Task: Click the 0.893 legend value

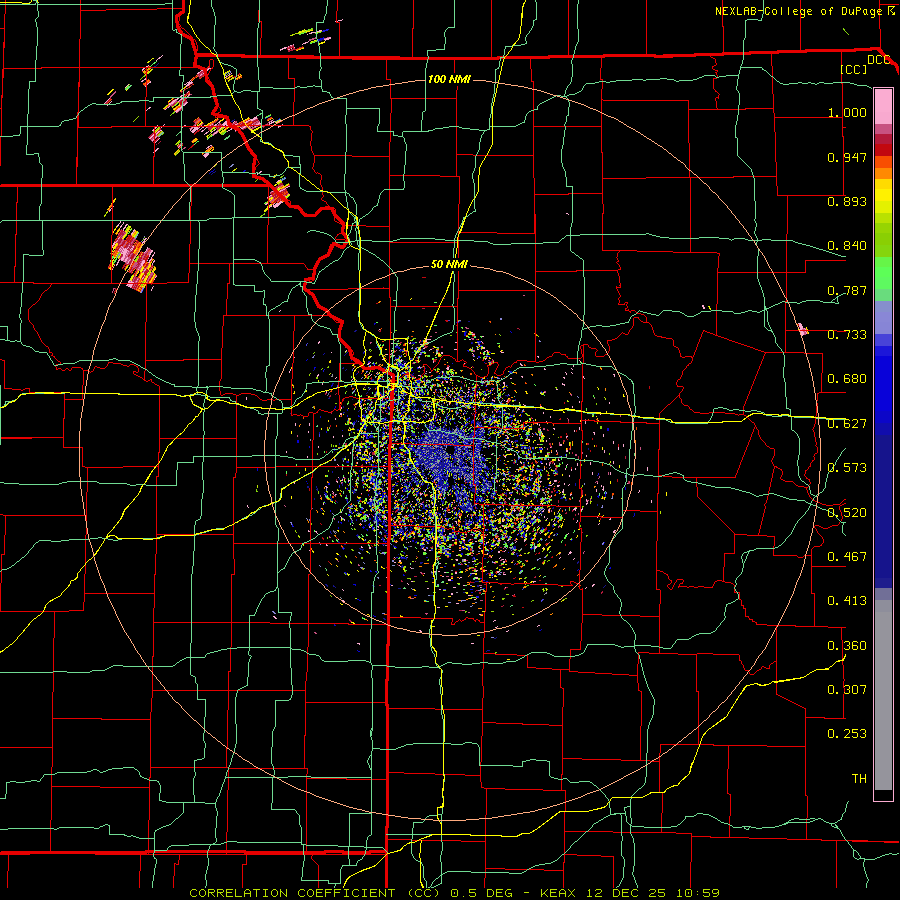Action: pyautogui.click(x=847, y=201)
